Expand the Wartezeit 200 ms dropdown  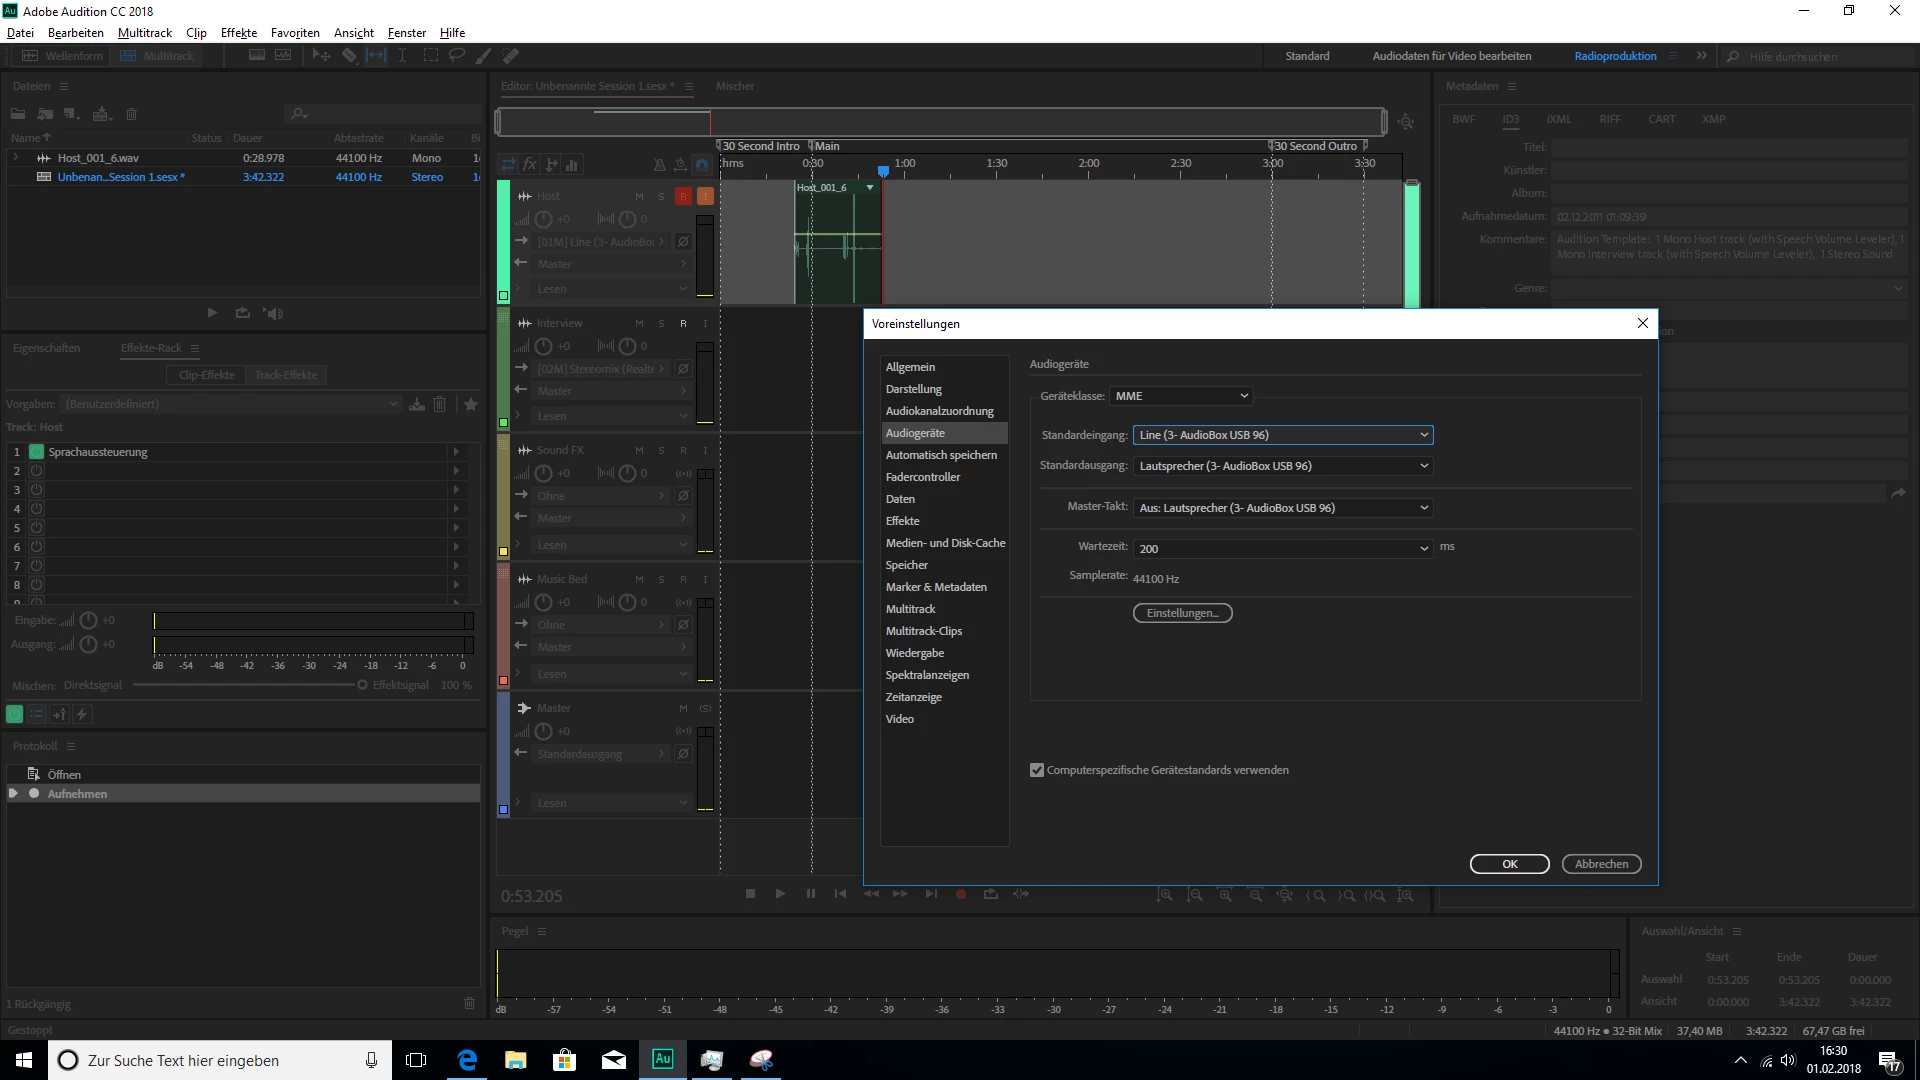1283,548
